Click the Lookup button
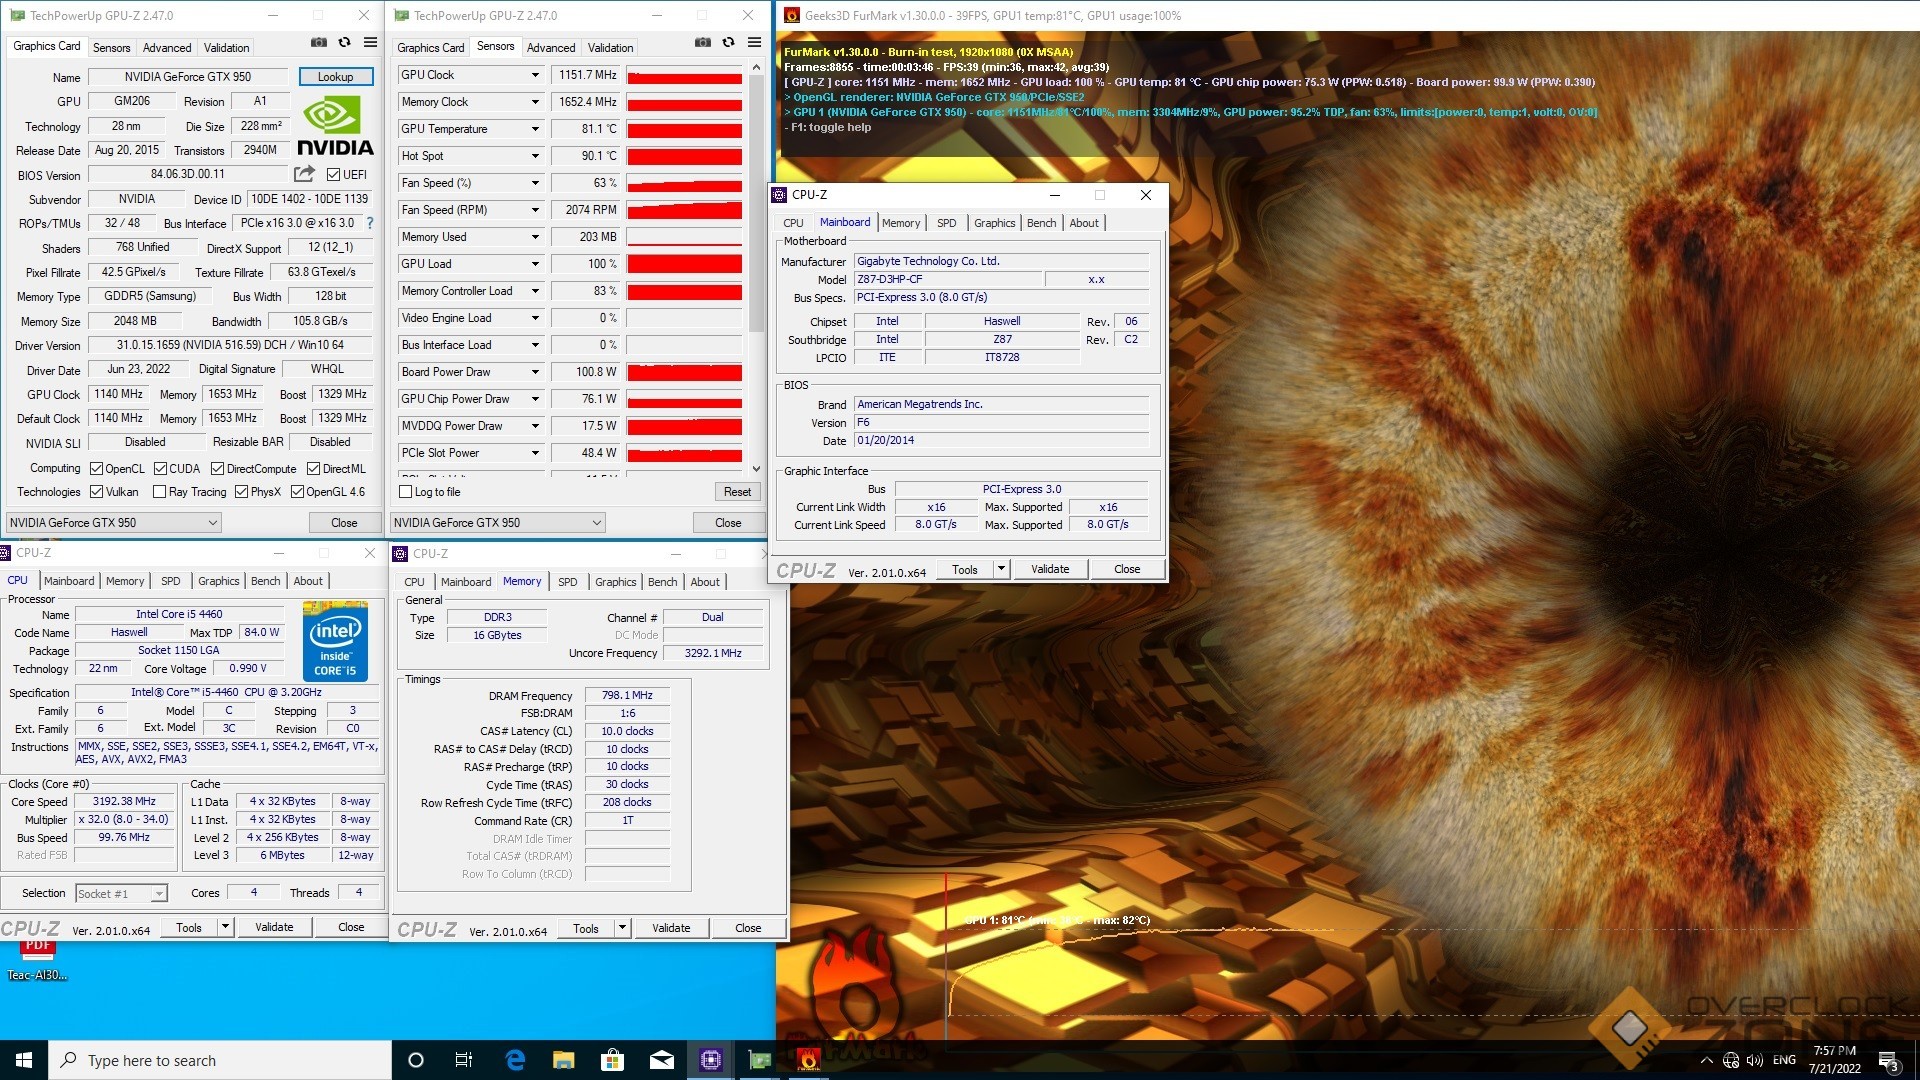Viewport: 1920px width, 1080px height. click(x=335, y=77)
